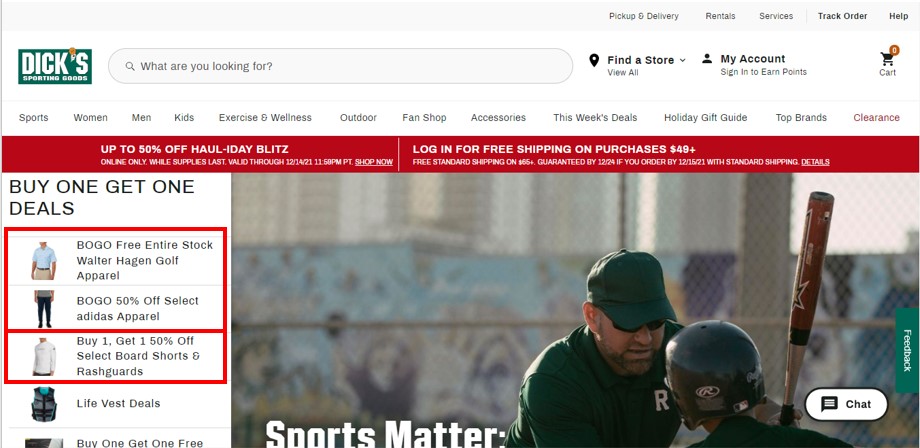
Task: Select the Life Vest Deals thumbnail
Action: (x=44, y=404)
